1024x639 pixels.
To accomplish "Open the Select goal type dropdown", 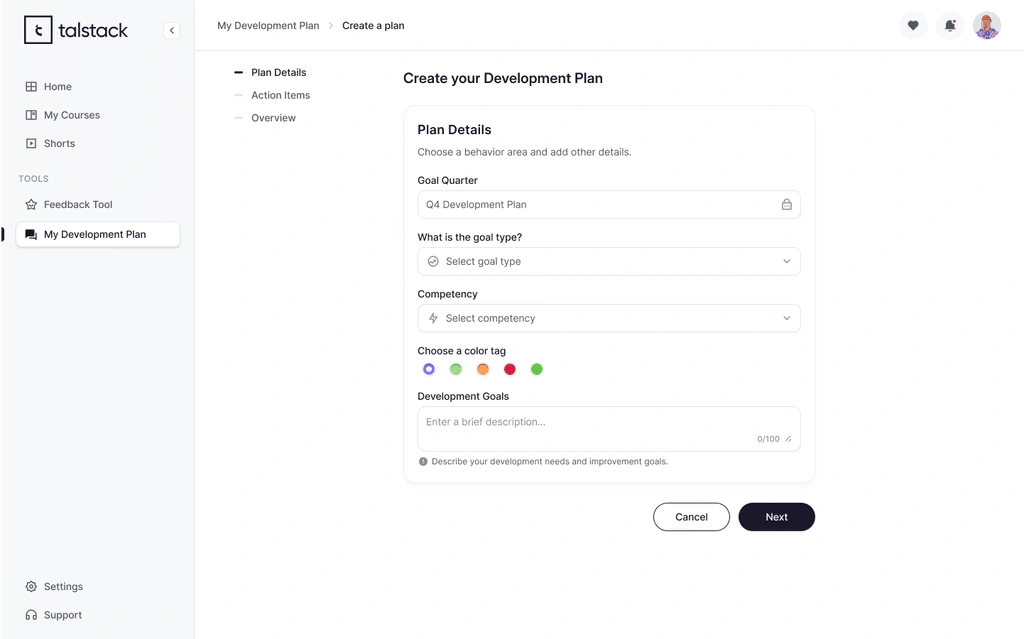I will [608, 262].
